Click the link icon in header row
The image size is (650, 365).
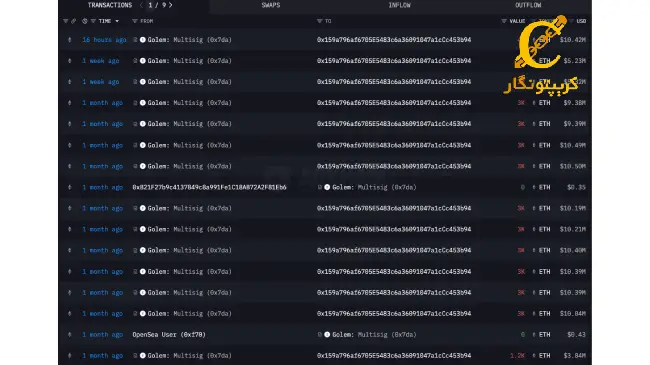[73, 21]
